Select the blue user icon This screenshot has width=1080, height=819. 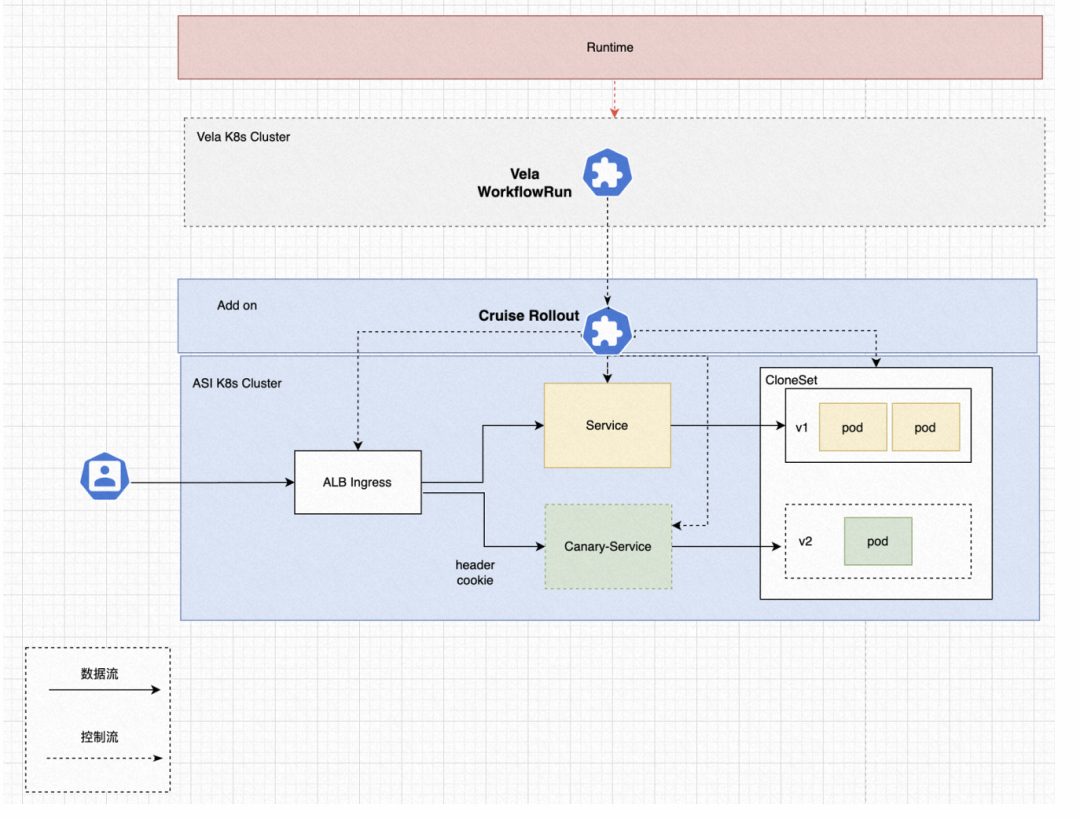(x=105, y=476)
